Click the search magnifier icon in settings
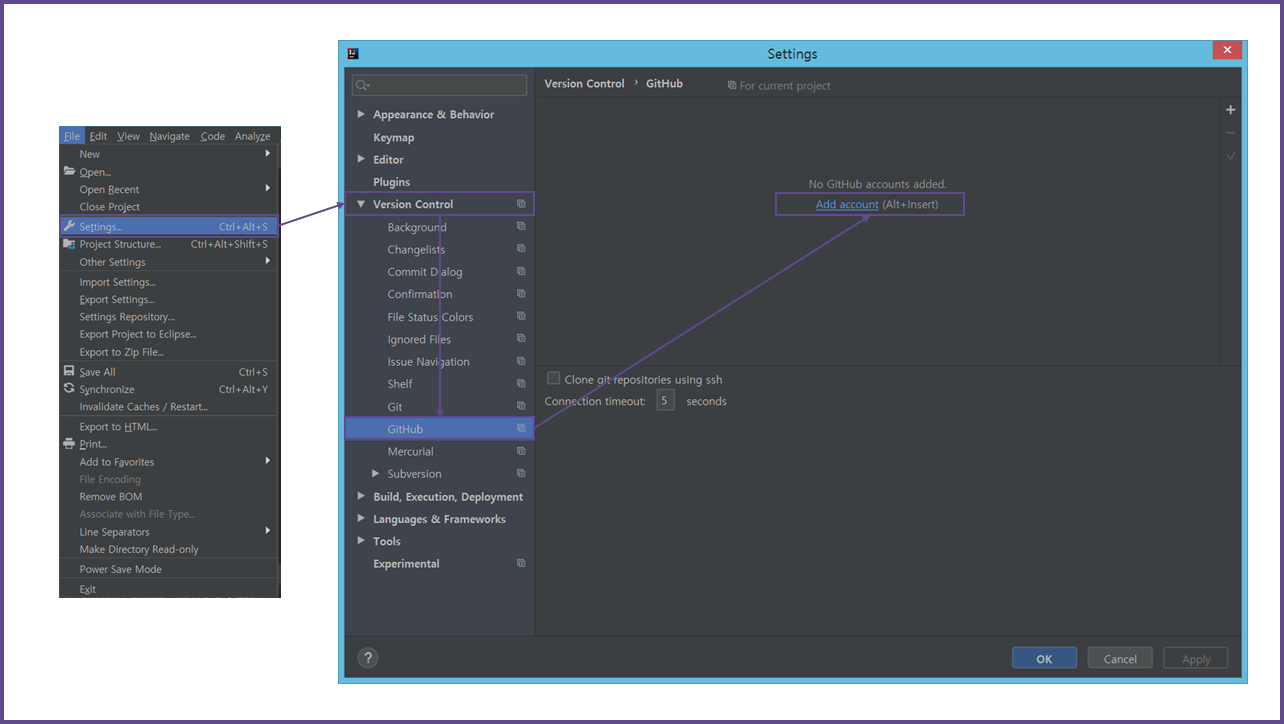 [362, 86]
